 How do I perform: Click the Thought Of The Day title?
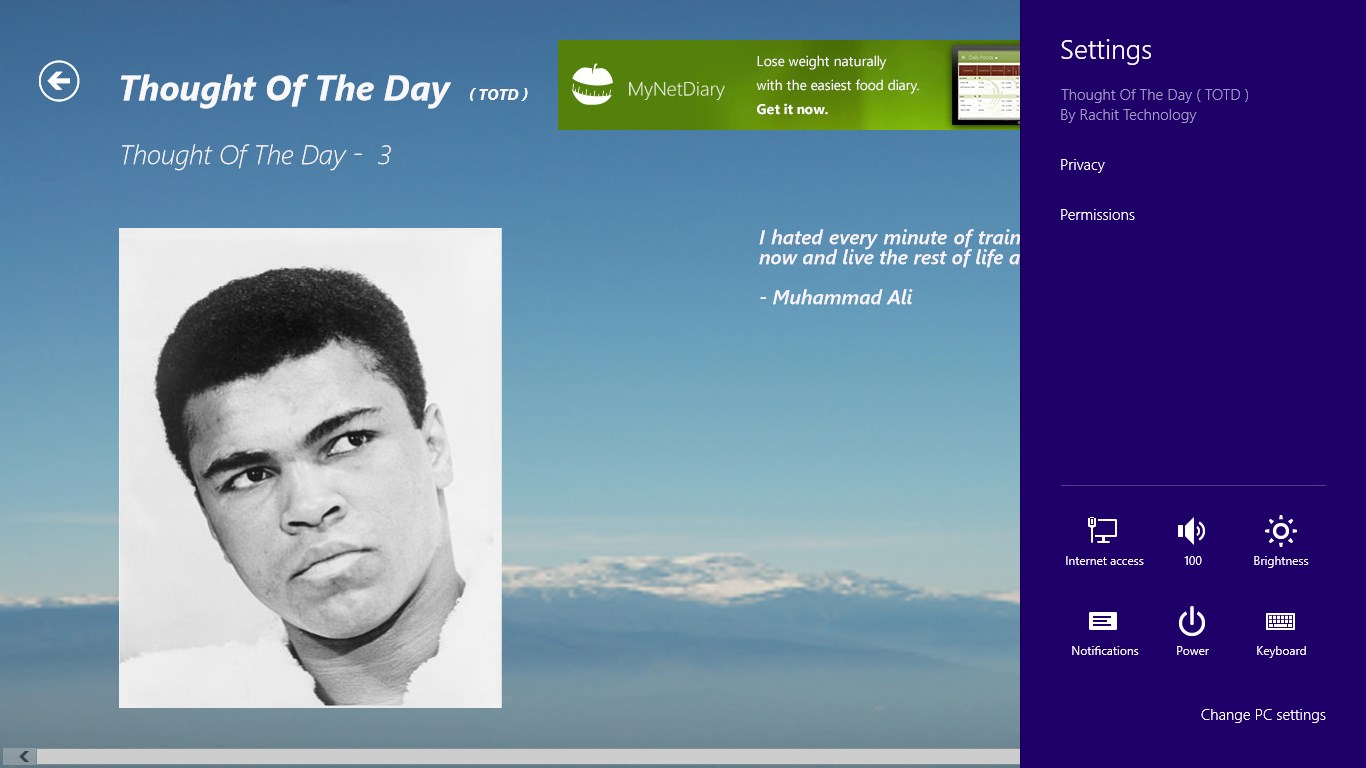coord(285,89)
